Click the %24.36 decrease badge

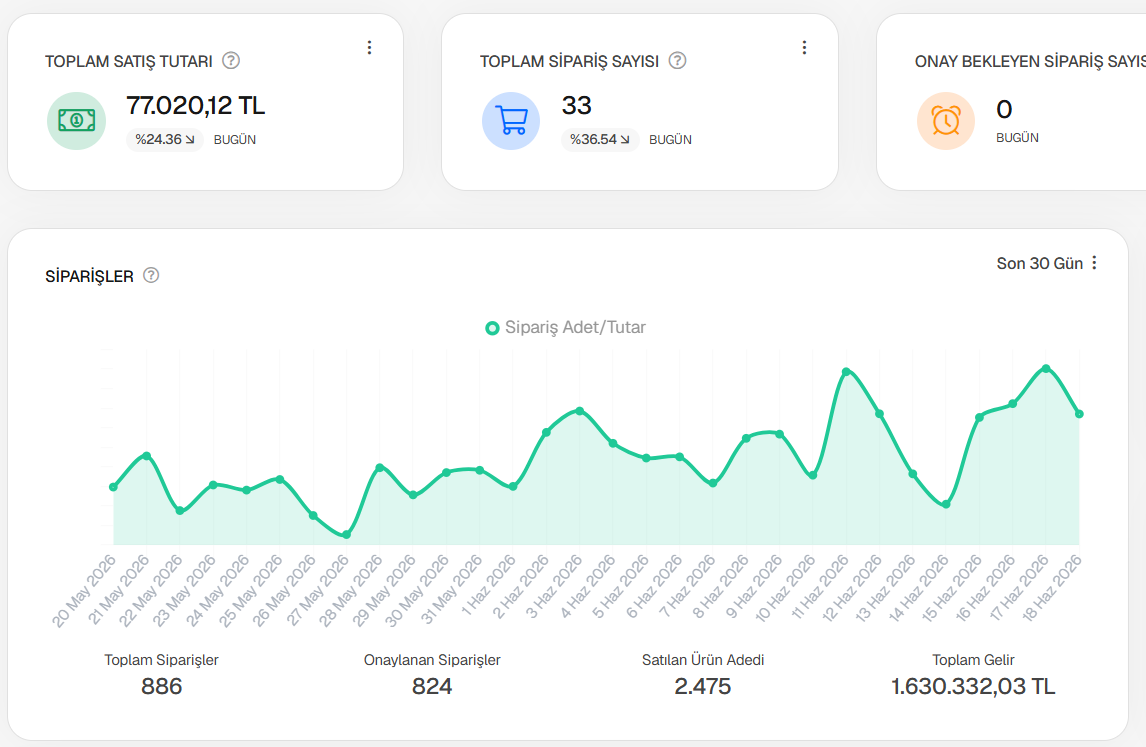click(x=164, y=140)
